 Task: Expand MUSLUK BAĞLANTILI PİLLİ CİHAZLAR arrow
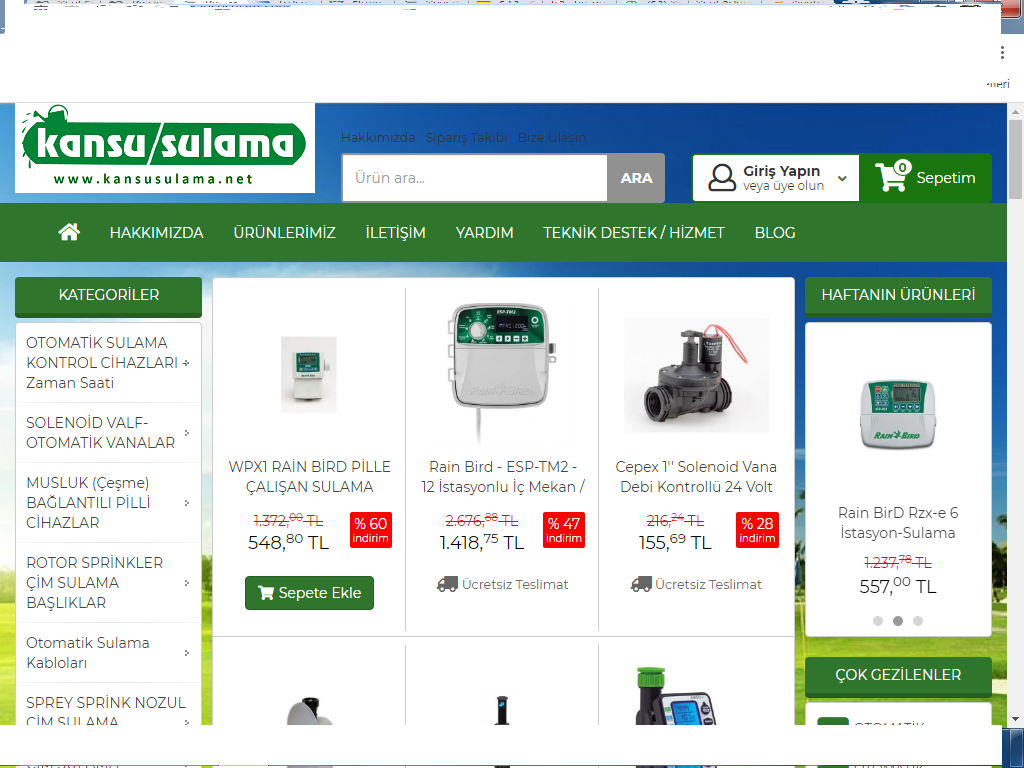click(x=187, y=503)
